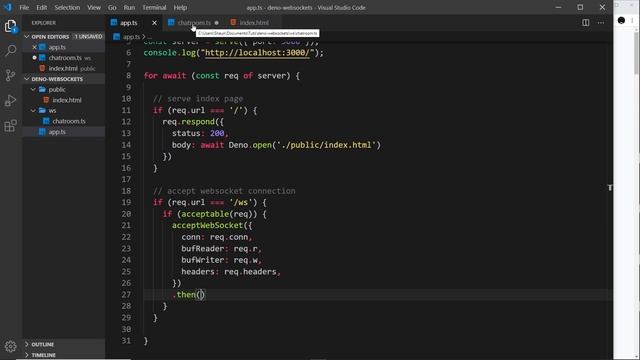Click the VS Code logo icon in title bar
This screenshot has height=360, width=640.
[x=8, y=7]
